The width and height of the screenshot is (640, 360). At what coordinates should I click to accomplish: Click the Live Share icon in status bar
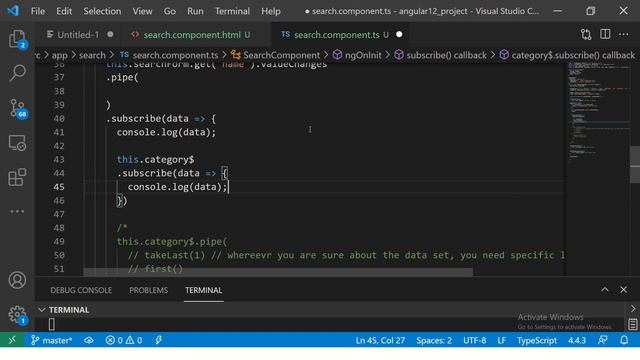coord(159,340)
